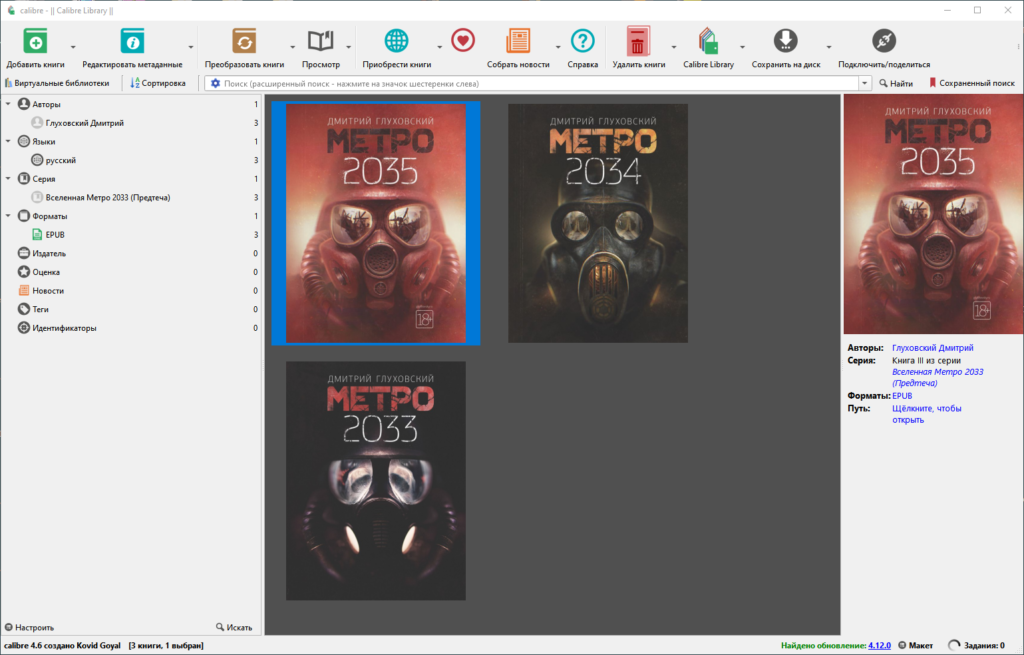Screen dimensions: 1024x655
Task: Click the Найти (Find) button
Action: click(x=895, y=84)
